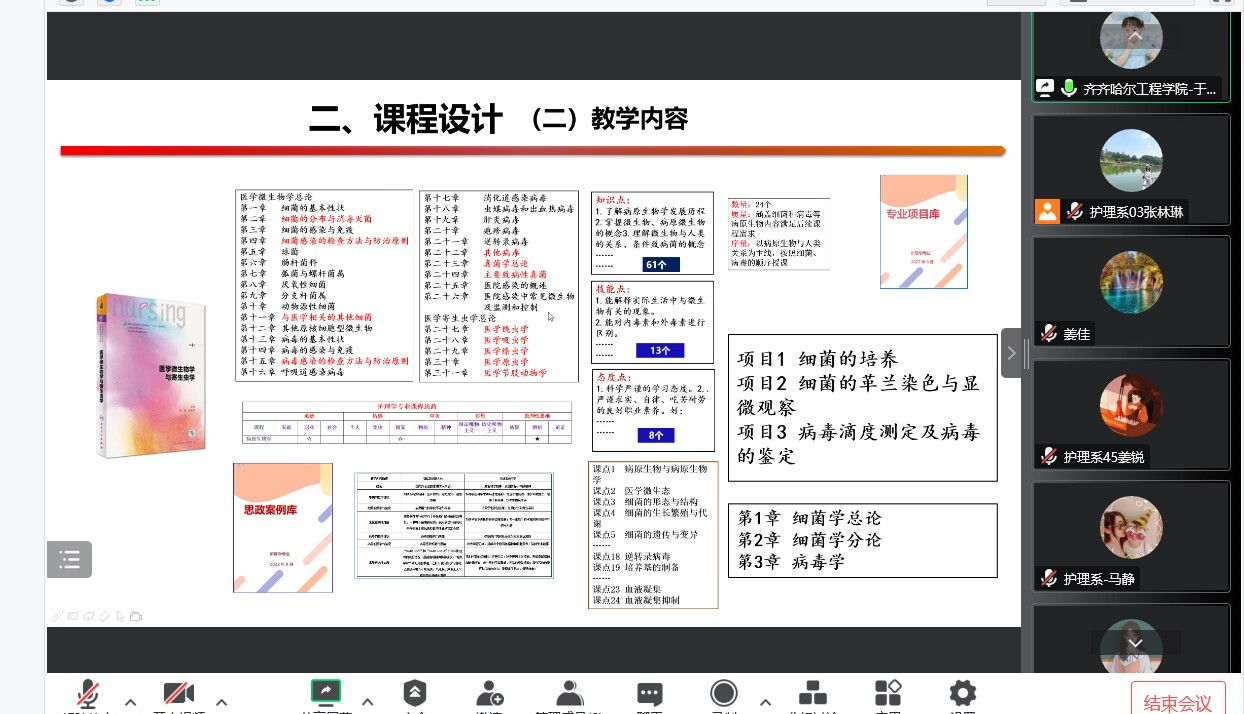The height and width of the screenshot is (714, 1244).
Task: Click the invite participants icon
Action: point(490,694)
